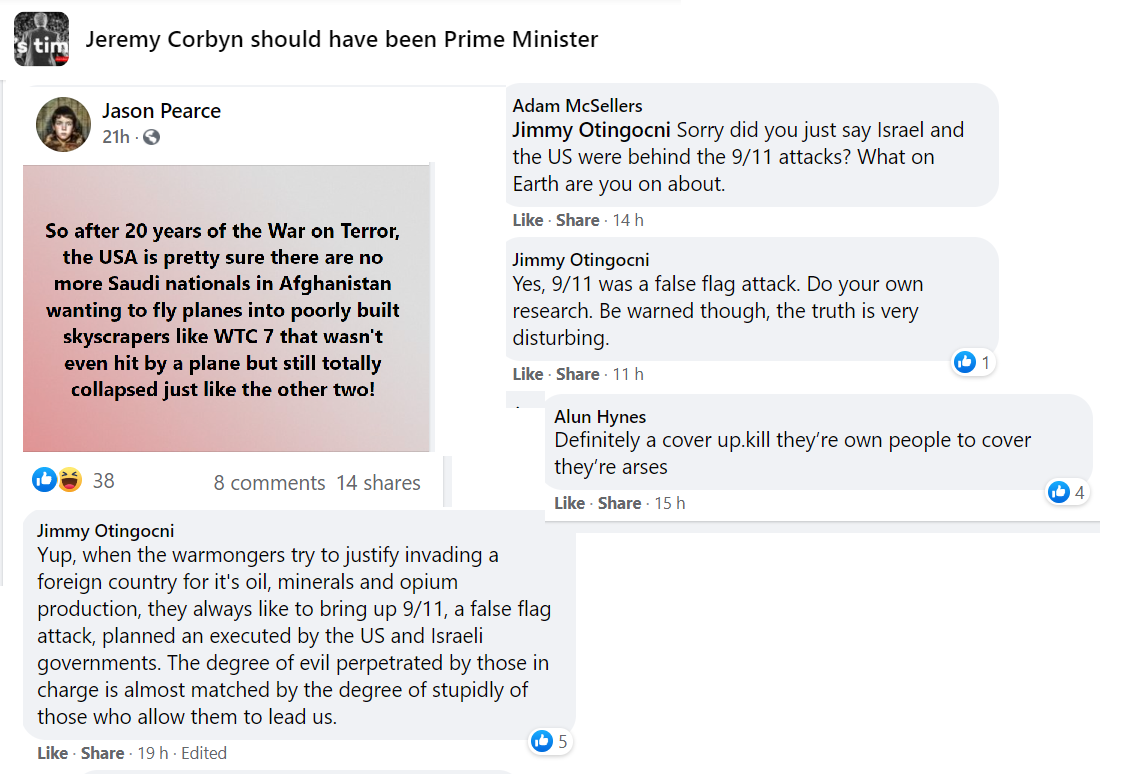Click Jason Pearce's name on the post
Image resolution: width=1134 pixels, height=783 pixels.
tap(161, 111)
